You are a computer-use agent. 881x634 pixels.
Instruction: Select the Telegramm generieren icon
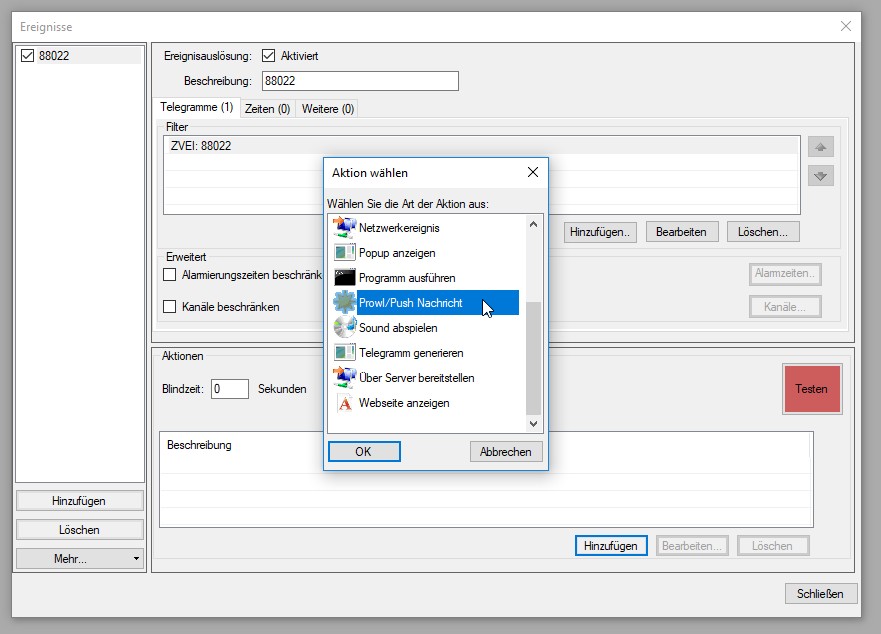point(344,352)
